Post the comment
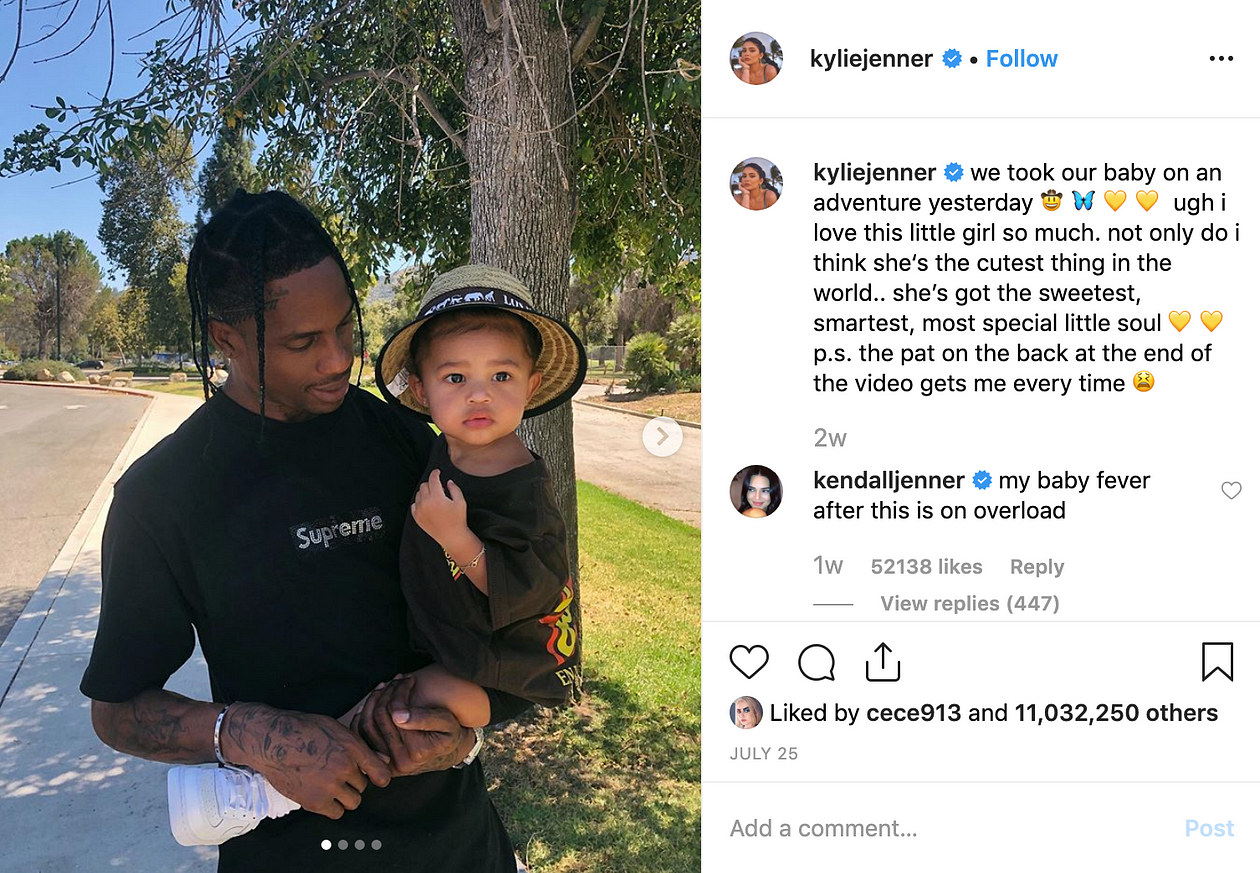 pyautogui.click(x=1209, y=828)
